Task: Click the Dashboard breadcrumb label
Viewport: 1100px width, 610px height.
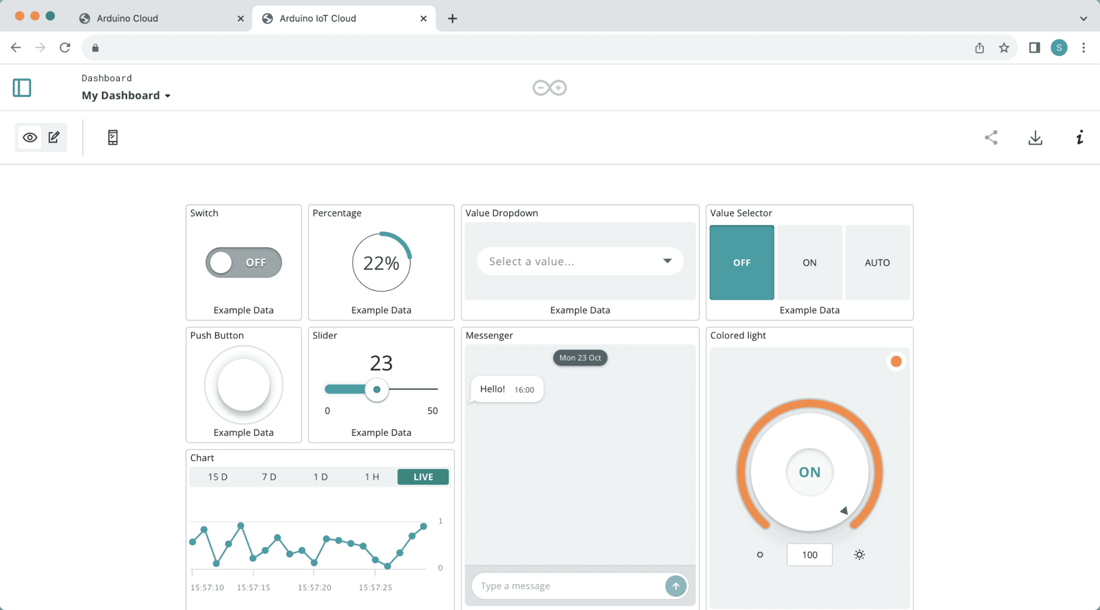Action: (x=107, y=78)
